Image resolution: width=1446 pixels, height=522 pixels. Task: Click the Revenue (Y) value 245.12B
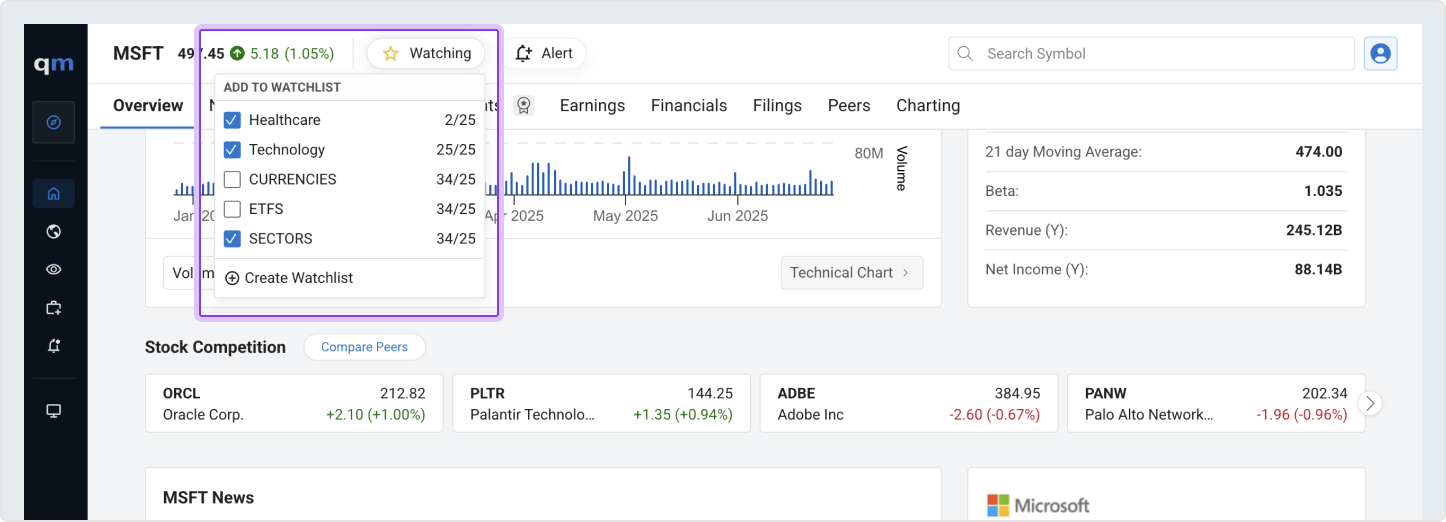point(1314,230)
